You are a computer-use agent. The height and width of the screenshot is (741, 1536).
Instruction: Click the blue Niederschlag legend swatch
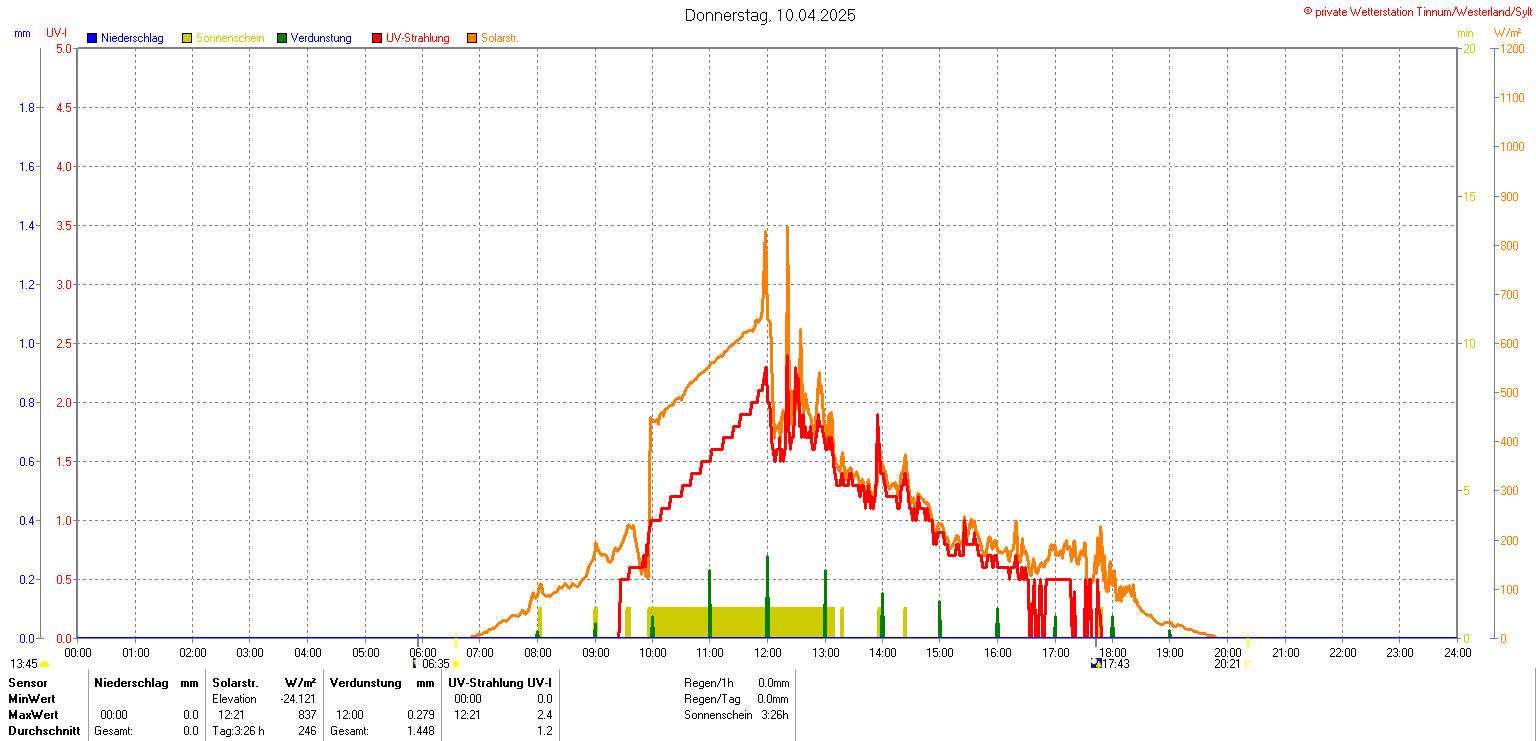pos(92,38)
